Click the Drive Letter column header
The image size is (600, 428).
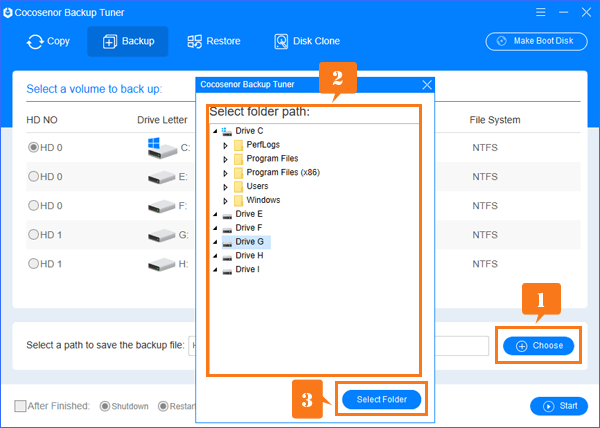[162, 120]
